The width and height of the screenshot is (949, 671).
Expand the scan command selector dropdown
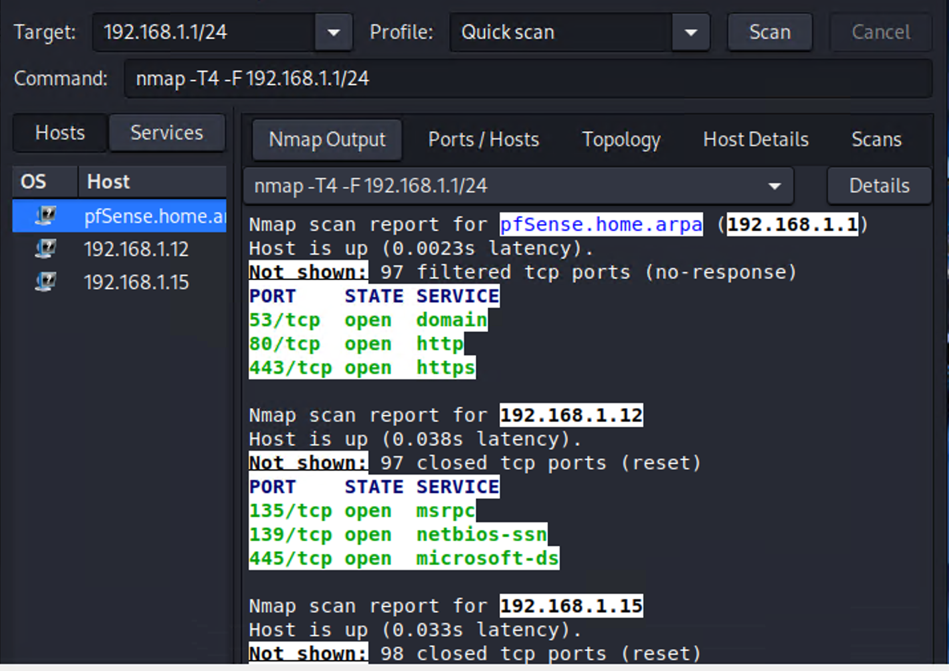(x=774, y=186)
